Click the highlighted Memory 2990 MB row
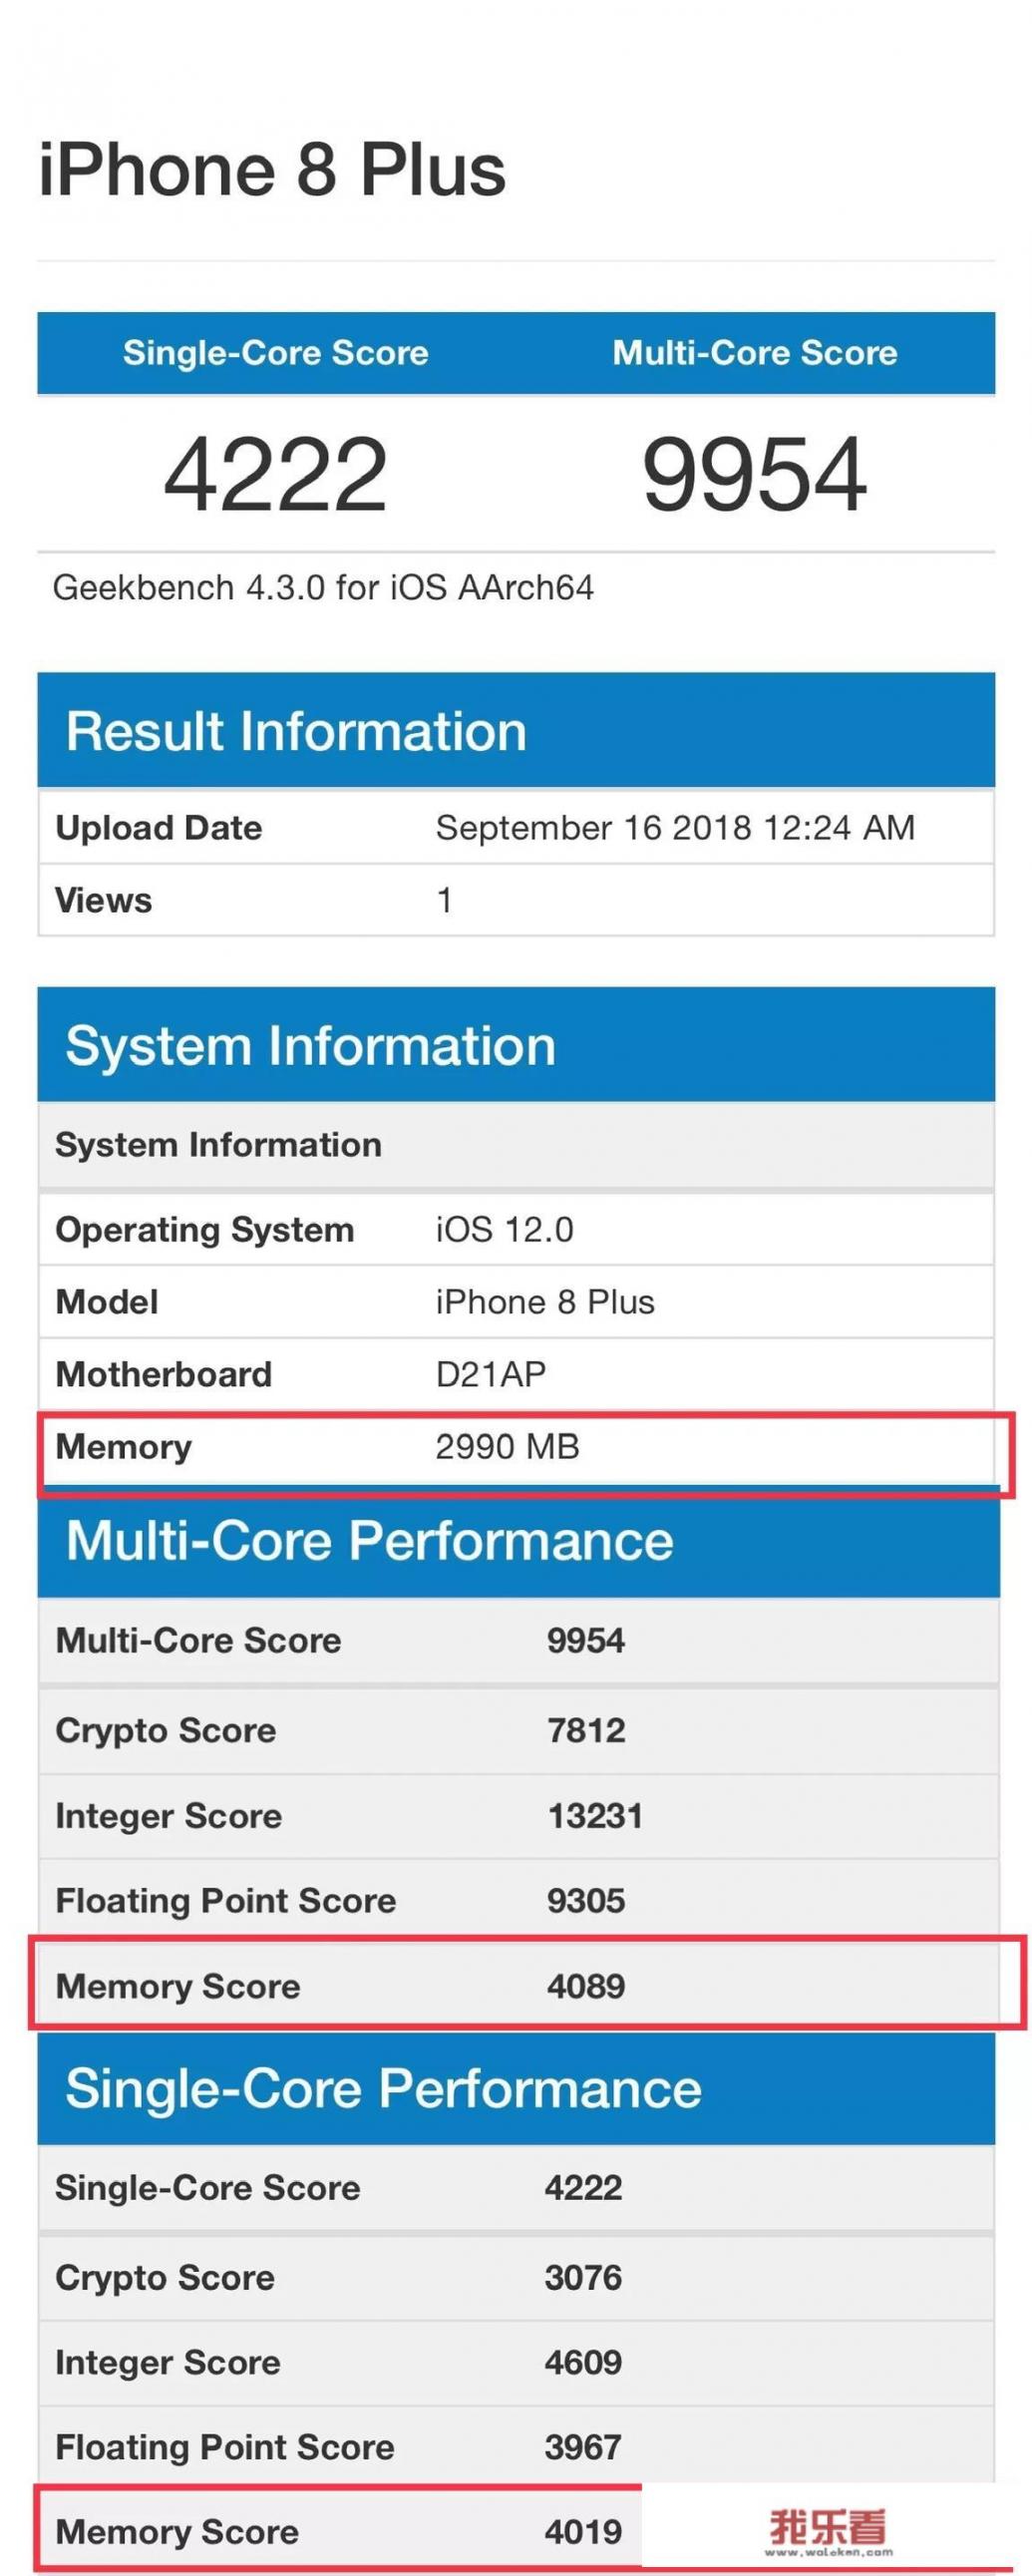Image resolution: width=1032 pixels, height=2576 pixels. click(526, 1454)
